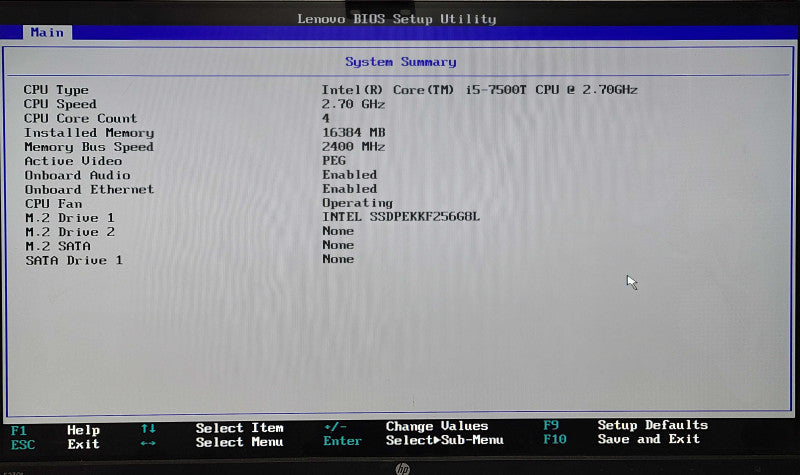Select the M.2 Drive 1 label

click(x=70, y=218)
